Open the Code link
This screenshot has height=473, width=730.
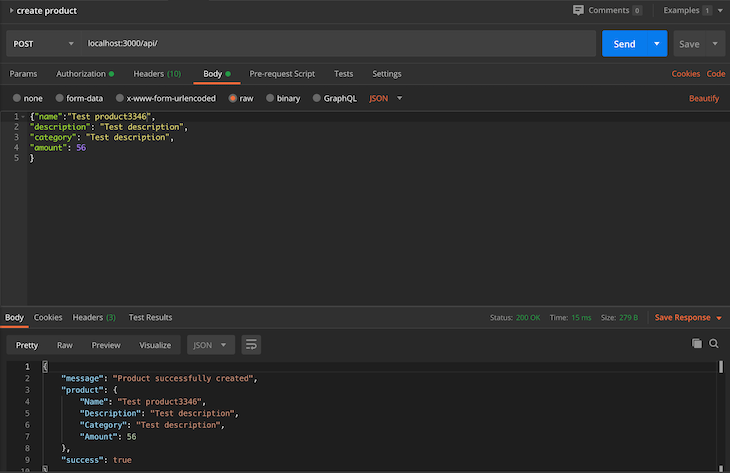[x=716, y=74]
